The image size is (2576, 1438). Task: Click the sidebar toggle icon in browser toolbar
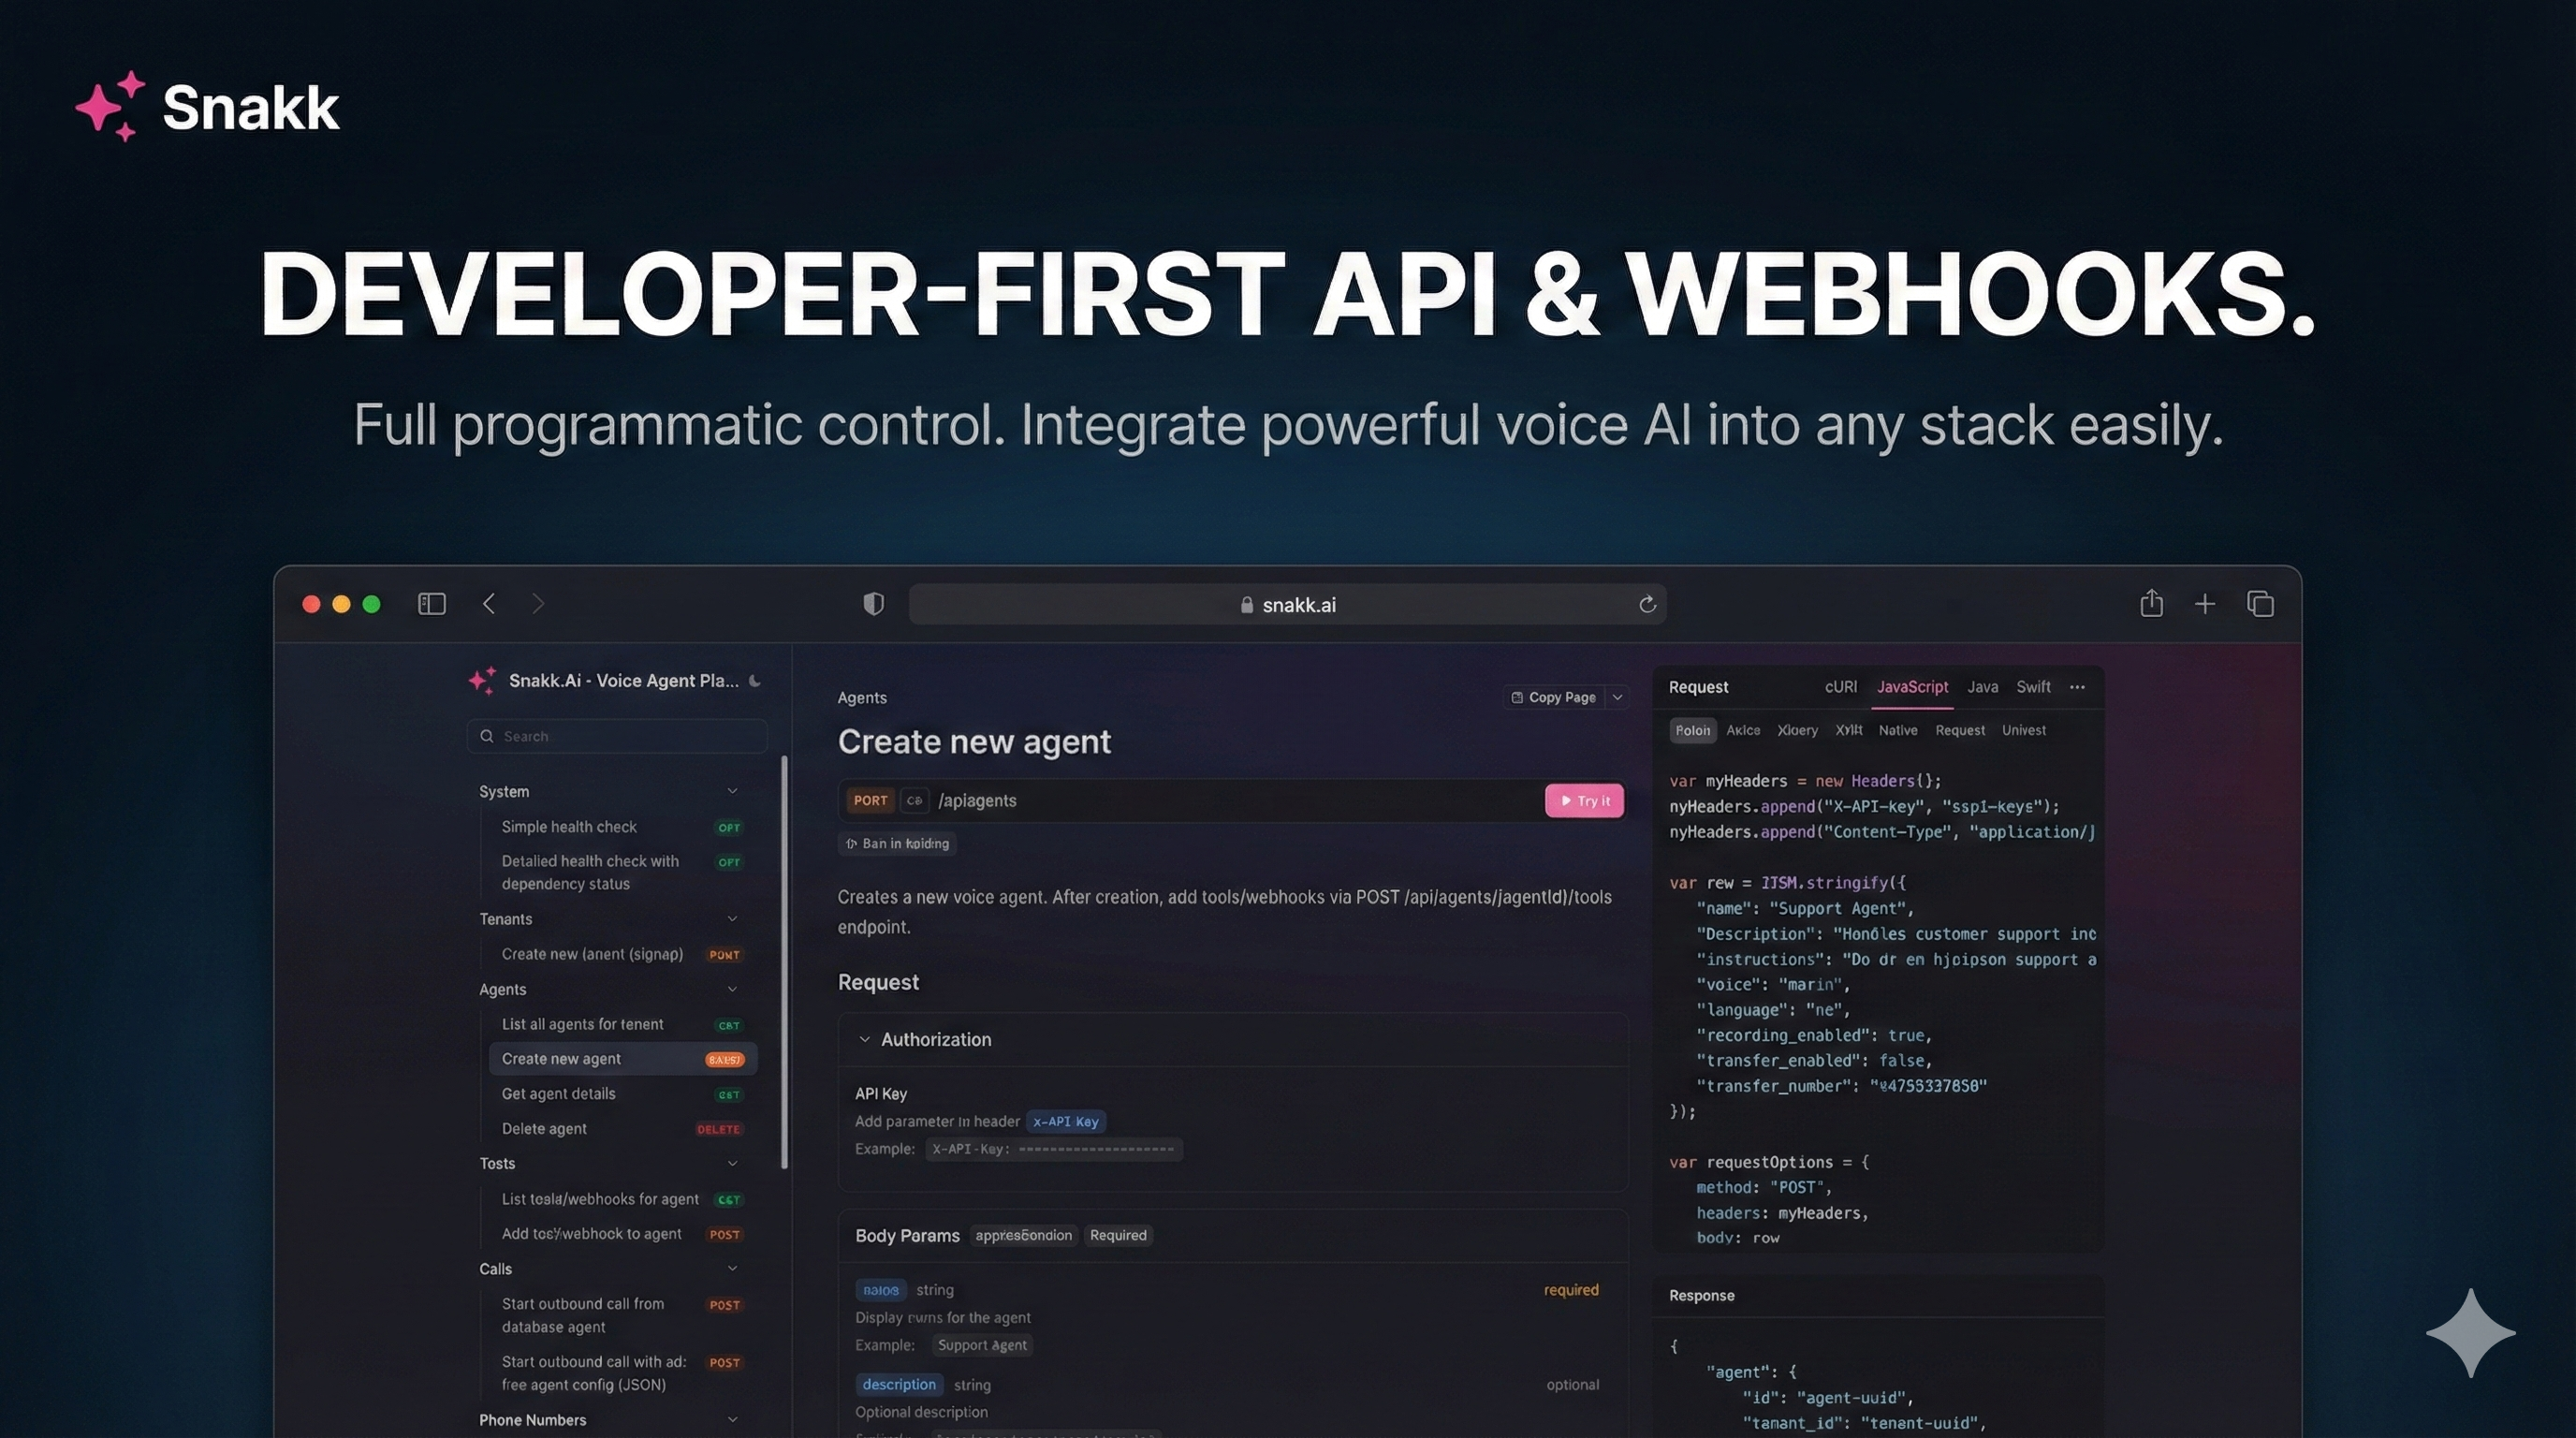431,604
